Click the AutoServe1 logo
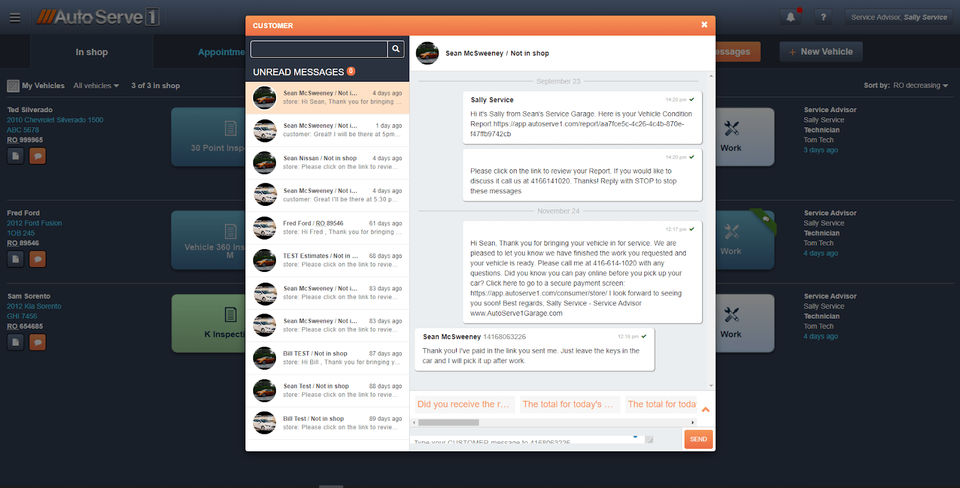The width and height of the screenshot is (960, 488). coord(98,17)
